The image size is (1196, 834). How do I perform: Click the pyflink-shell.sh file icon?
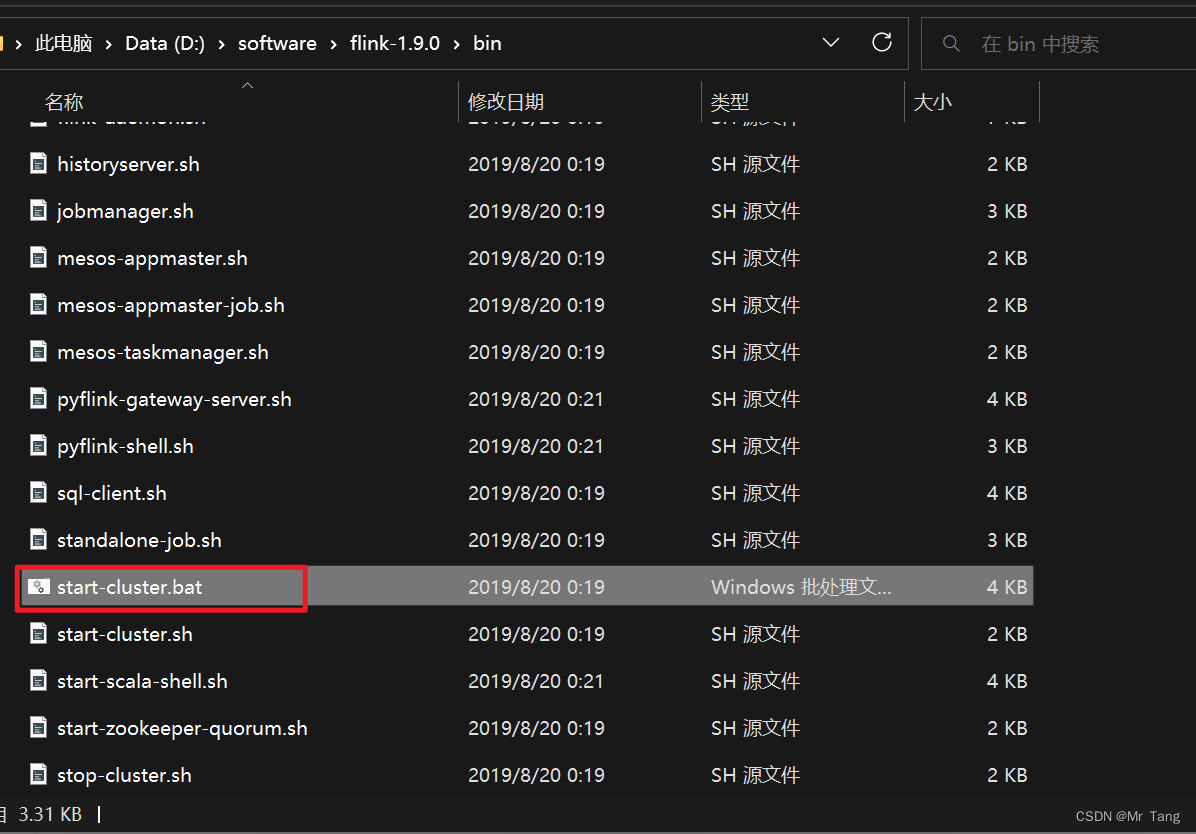[38, 446]
